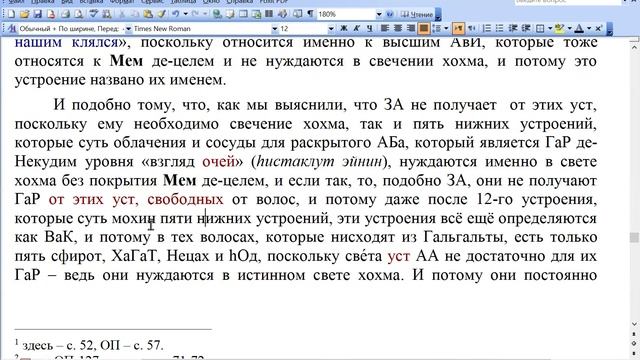Increase the paragraph indent
The image size is (640, 360).
[x=526, y=28]
